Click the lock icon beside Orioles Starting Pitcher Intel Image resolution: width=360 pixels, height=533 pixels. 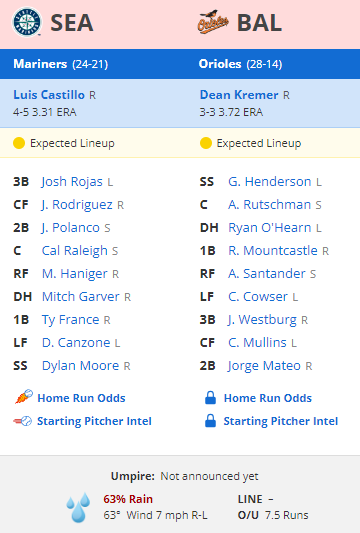(210, 420)
